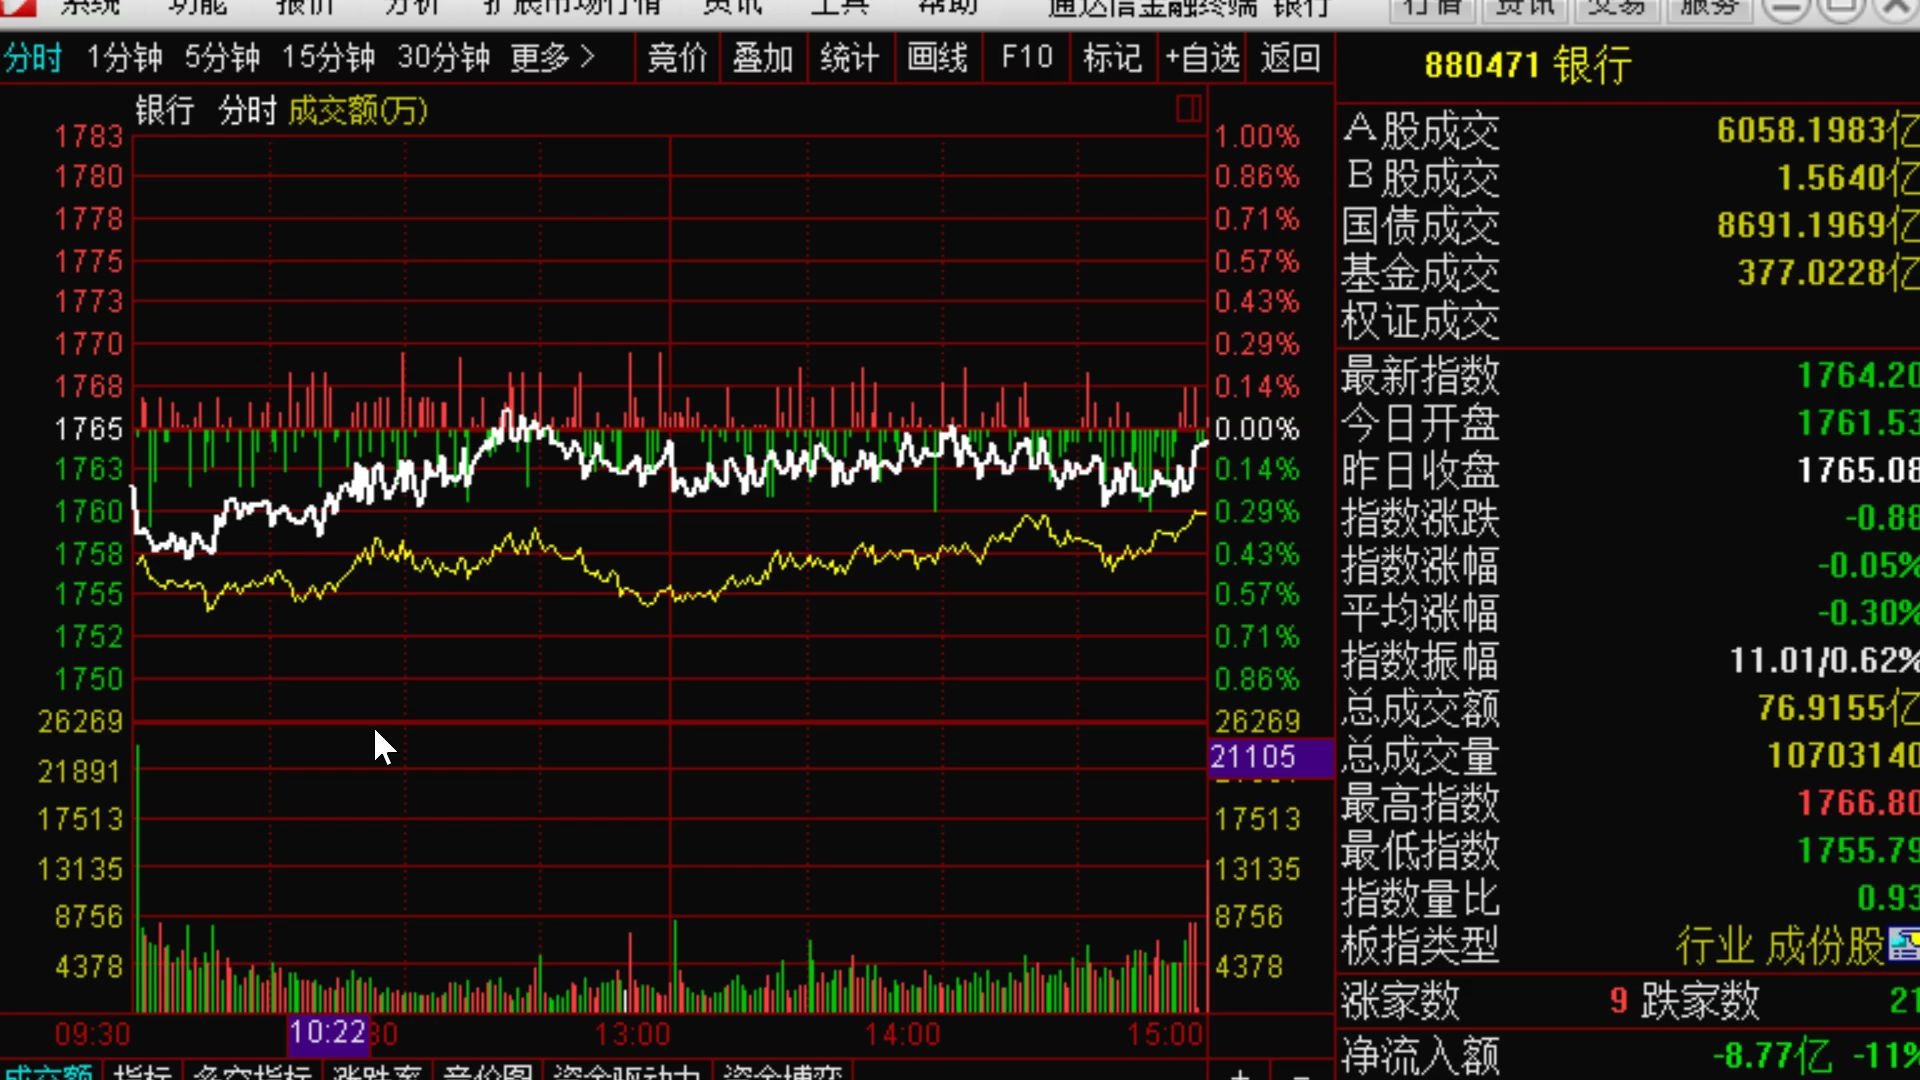
Task: Open the 行业 成份股 link
Action: [1780, 945]
